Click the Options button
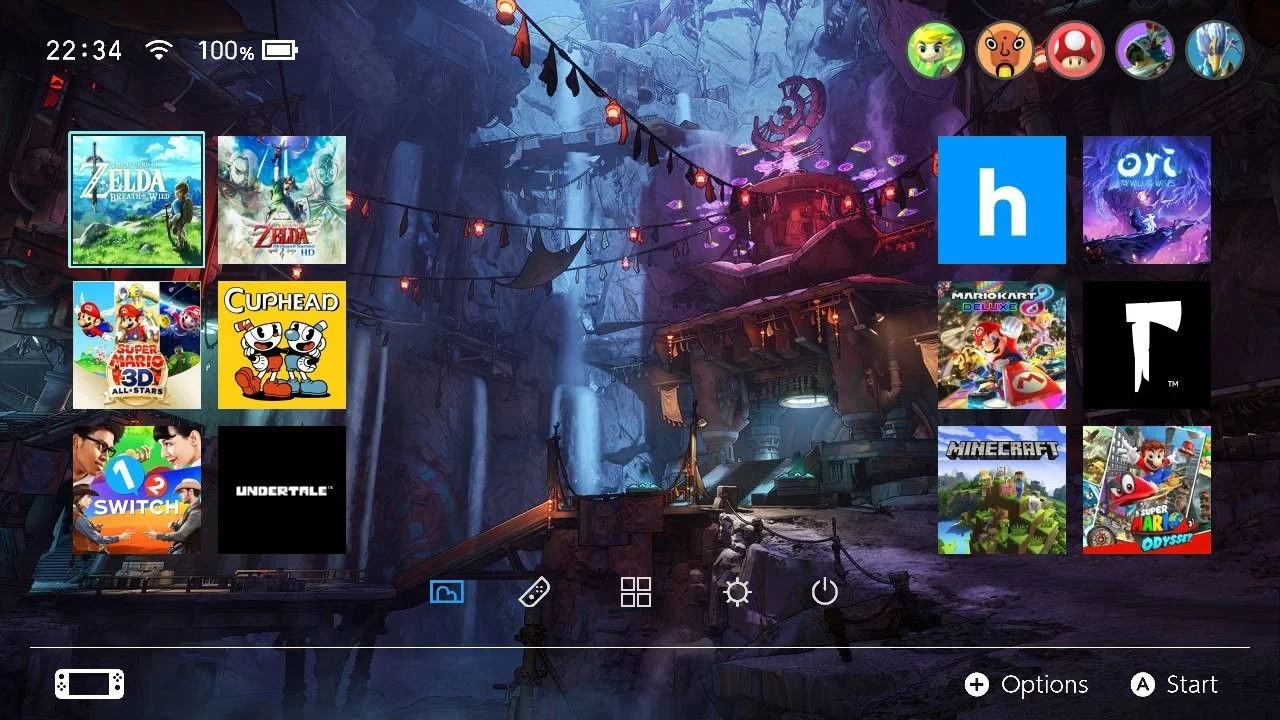Screen dimensions: 1280x720 [1026, 685]
